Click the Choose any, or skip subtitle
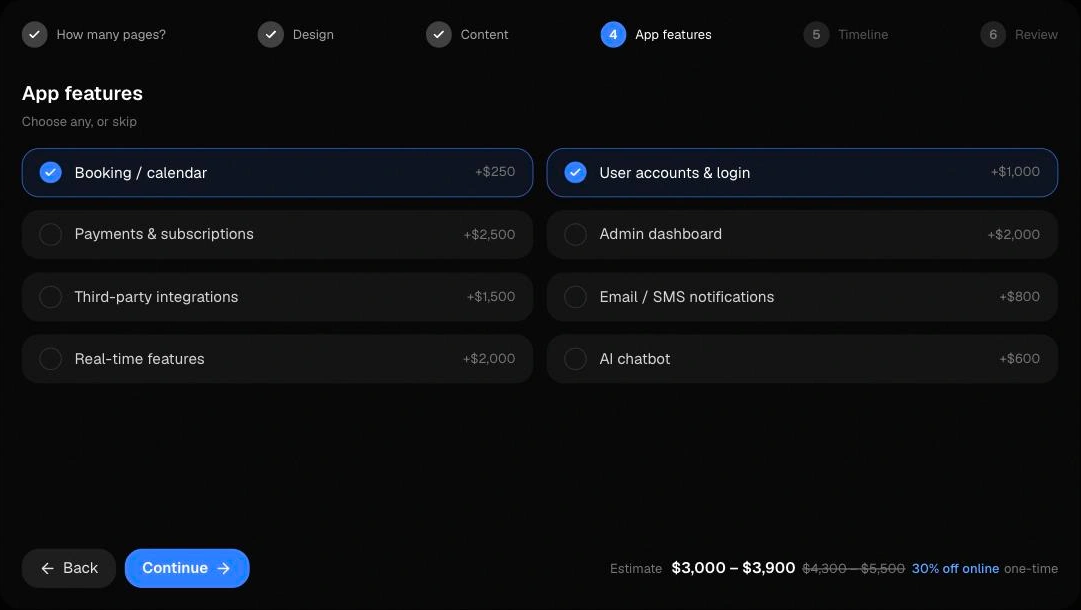 [79, 121]
